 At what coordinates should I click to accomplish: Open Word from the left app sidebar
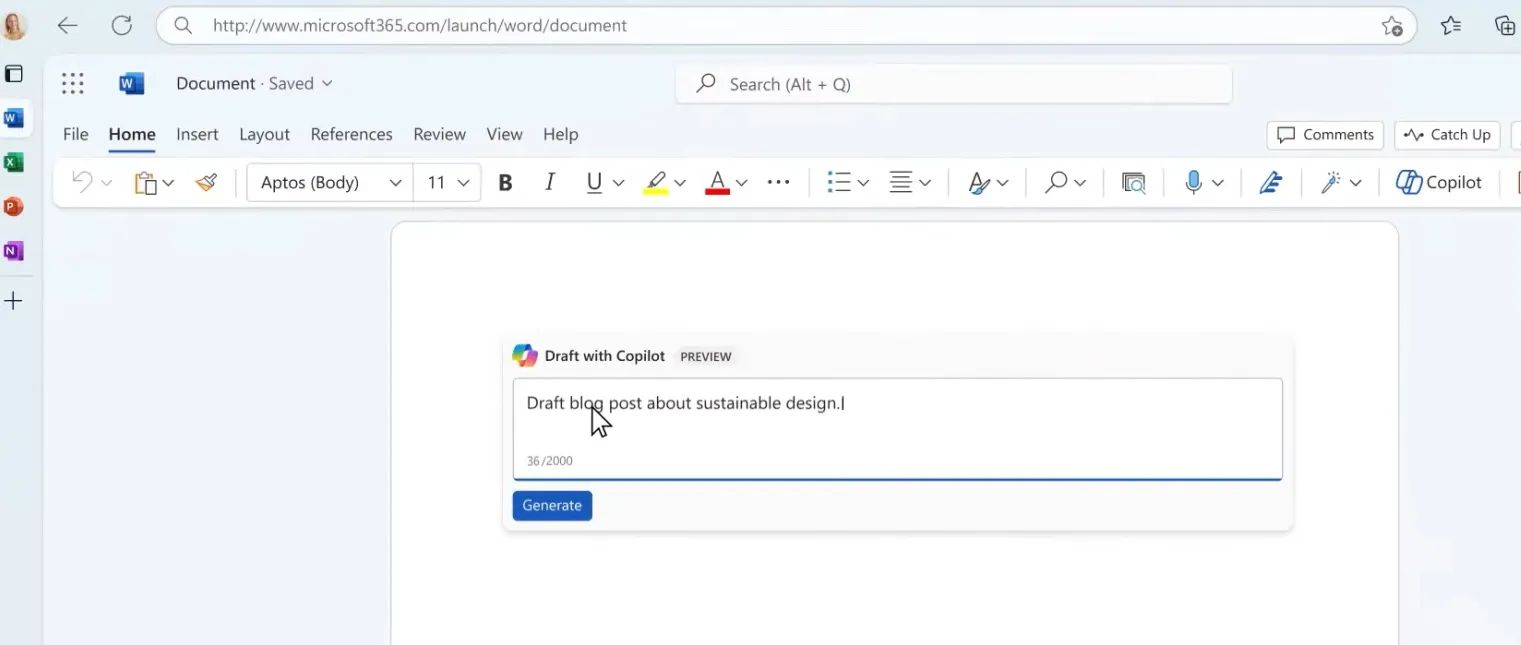point(14,119)
